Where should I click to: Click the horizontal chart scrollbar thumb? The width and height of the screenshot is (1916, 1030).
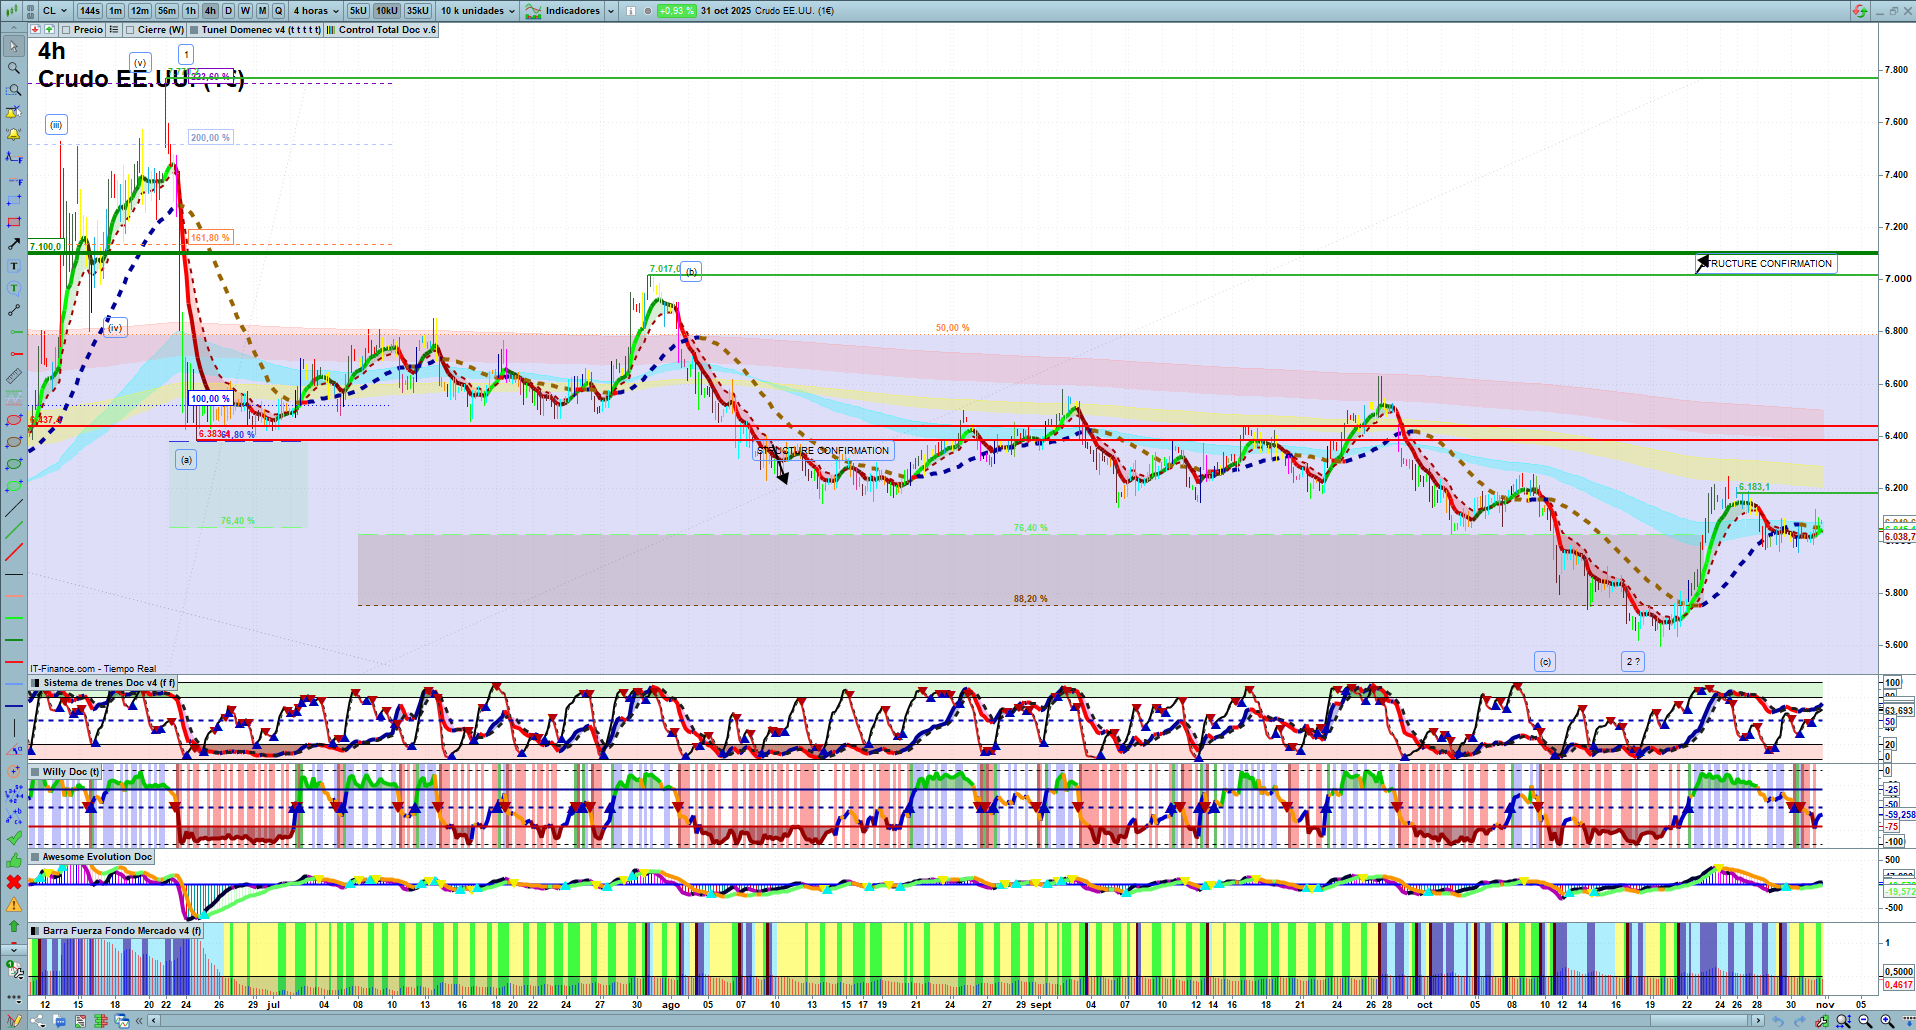pyautogui.click(x=1700, y=1021)
